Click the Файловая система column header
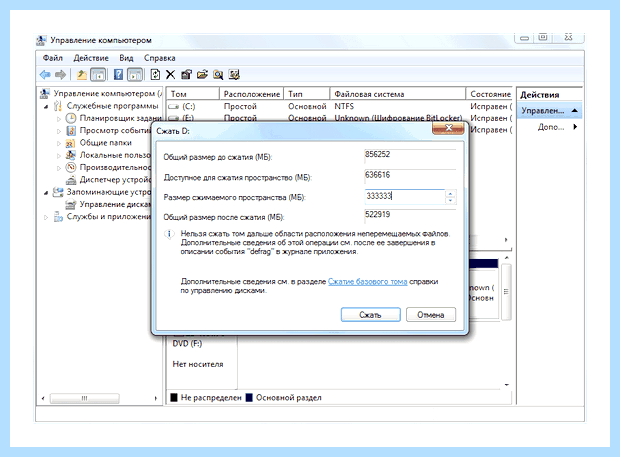The width and height of the screenshot is (620, 457). point(397,94)
